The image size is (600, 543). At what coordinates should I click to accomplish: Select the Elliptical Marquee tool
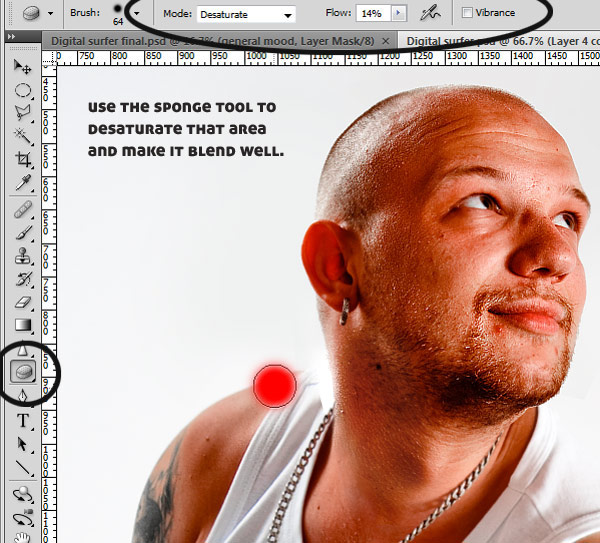23,91
